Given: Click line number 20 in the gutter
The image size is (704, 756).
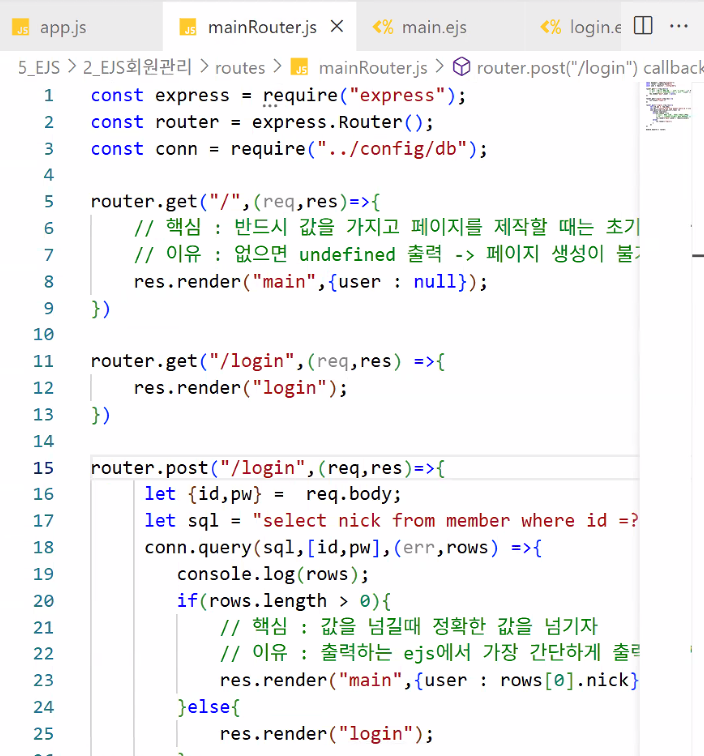Looking at the screenshot, I should coord(43,601).
